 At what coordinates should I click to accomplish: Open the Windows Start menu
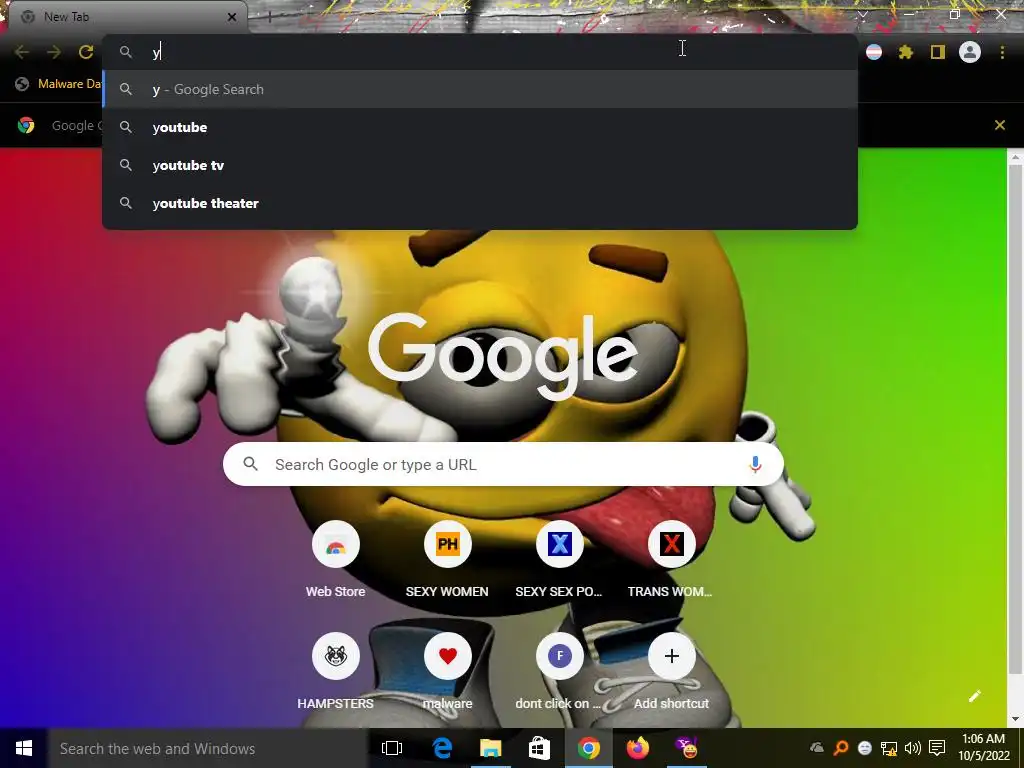[24, 748]
